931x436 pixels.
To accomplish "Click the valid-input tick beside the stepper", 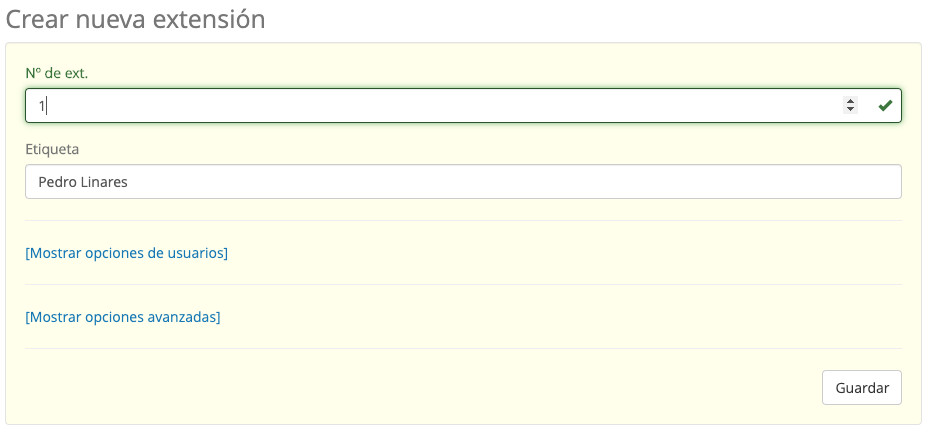I will 884,105.
